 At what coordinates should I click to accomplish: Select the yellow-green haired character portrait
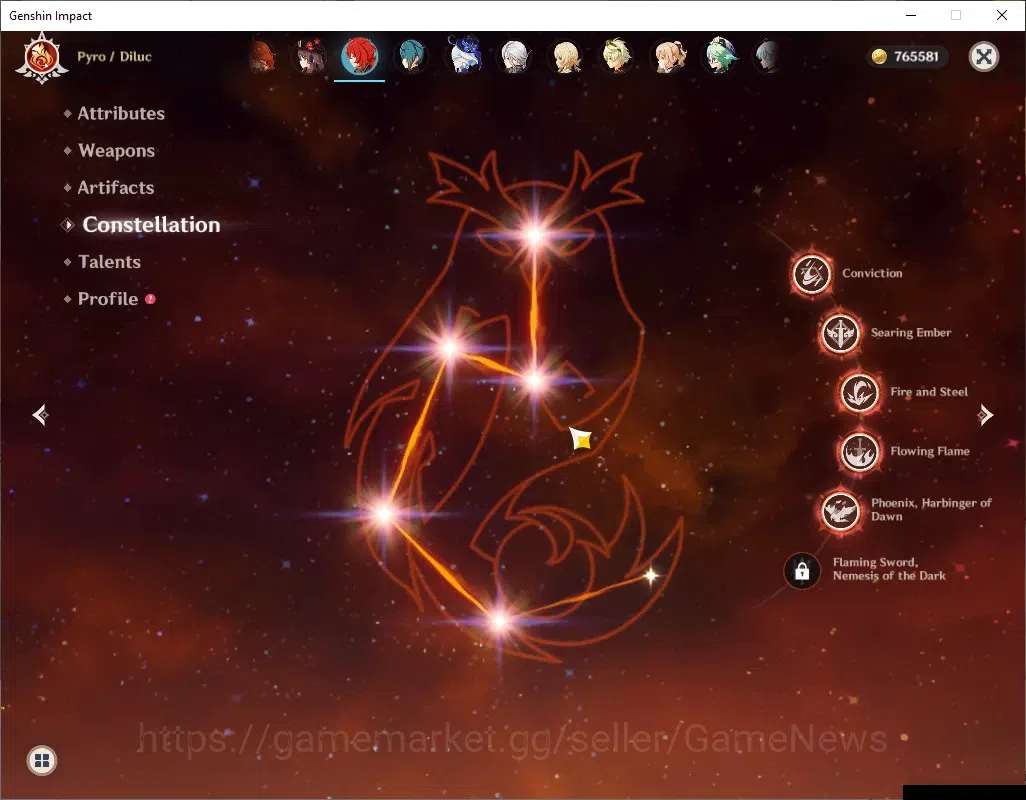(x=617, y=56)
